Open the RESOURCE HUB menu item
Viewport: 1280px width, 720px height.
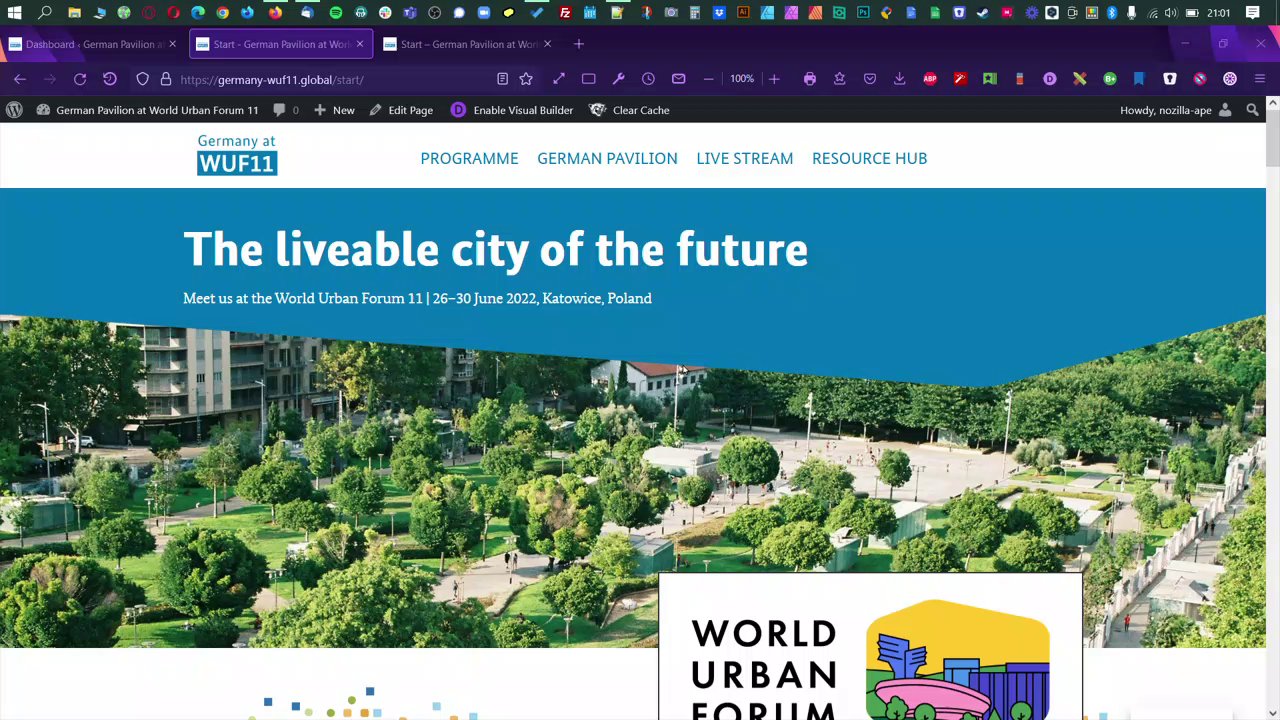(x=870, y=158)
